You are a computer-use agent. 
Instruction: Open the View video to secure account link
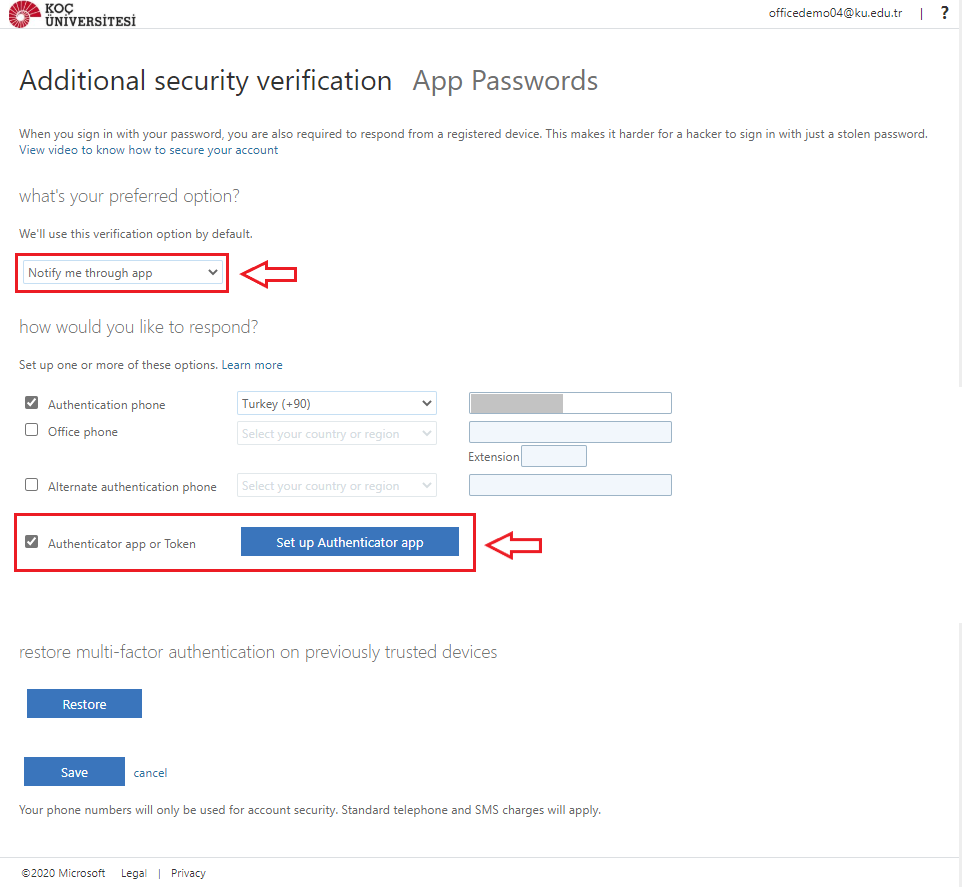pyautogui.click(x=148, y=150)
